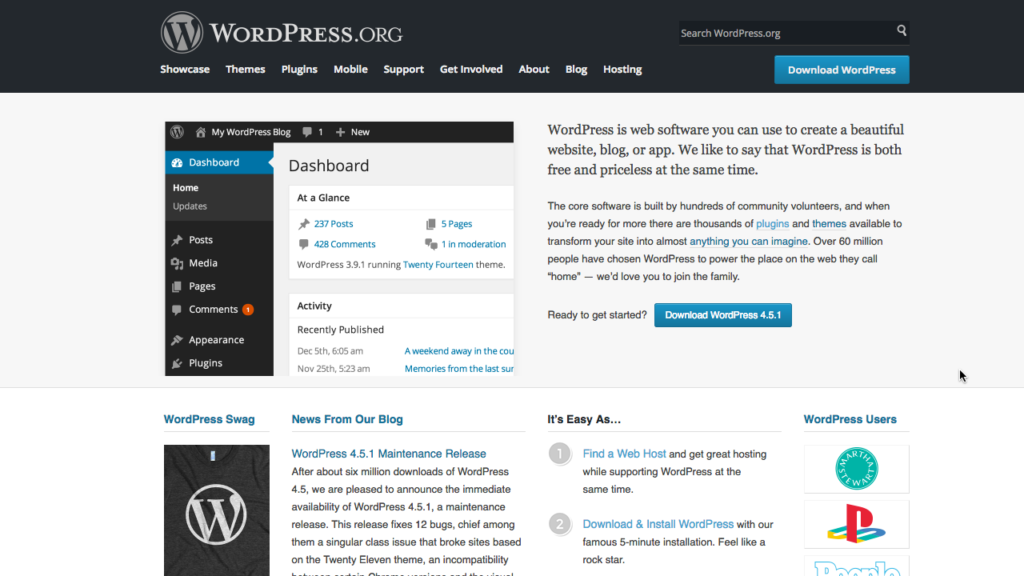Open the Plugins navigation item
The height and width of the screenshot is (576, 1024).
[299, 69]
